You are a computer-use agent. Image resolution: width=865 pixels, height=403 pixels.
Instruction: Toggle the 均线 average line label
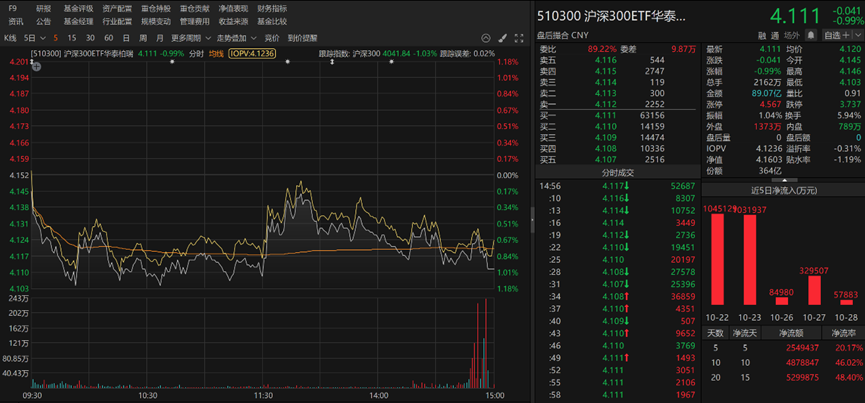coord(216,54)
